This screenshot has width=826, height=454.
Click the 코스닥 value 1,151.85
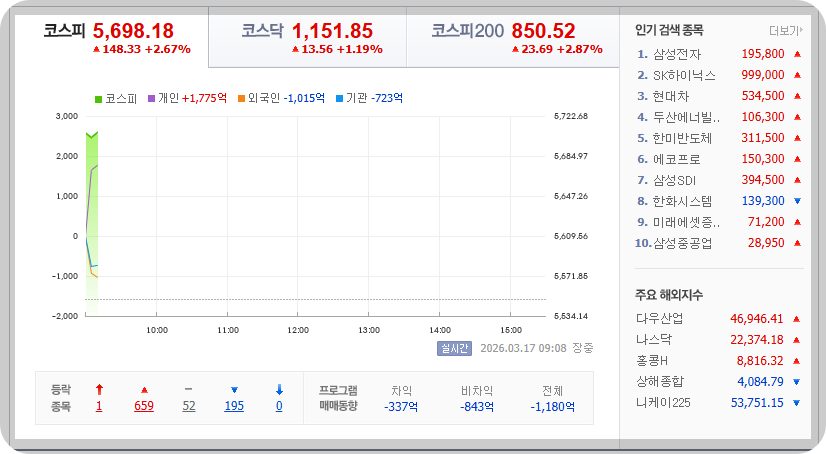332,31
